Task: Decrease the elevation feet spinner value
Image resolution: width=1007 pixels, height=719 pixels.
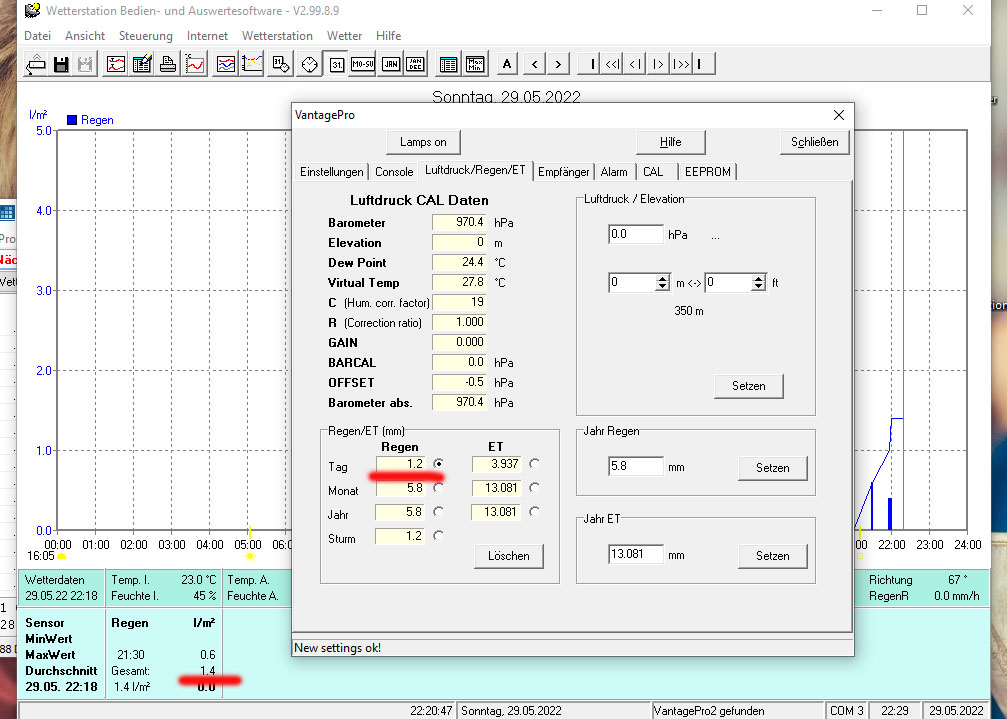Action: coord(758,288)
